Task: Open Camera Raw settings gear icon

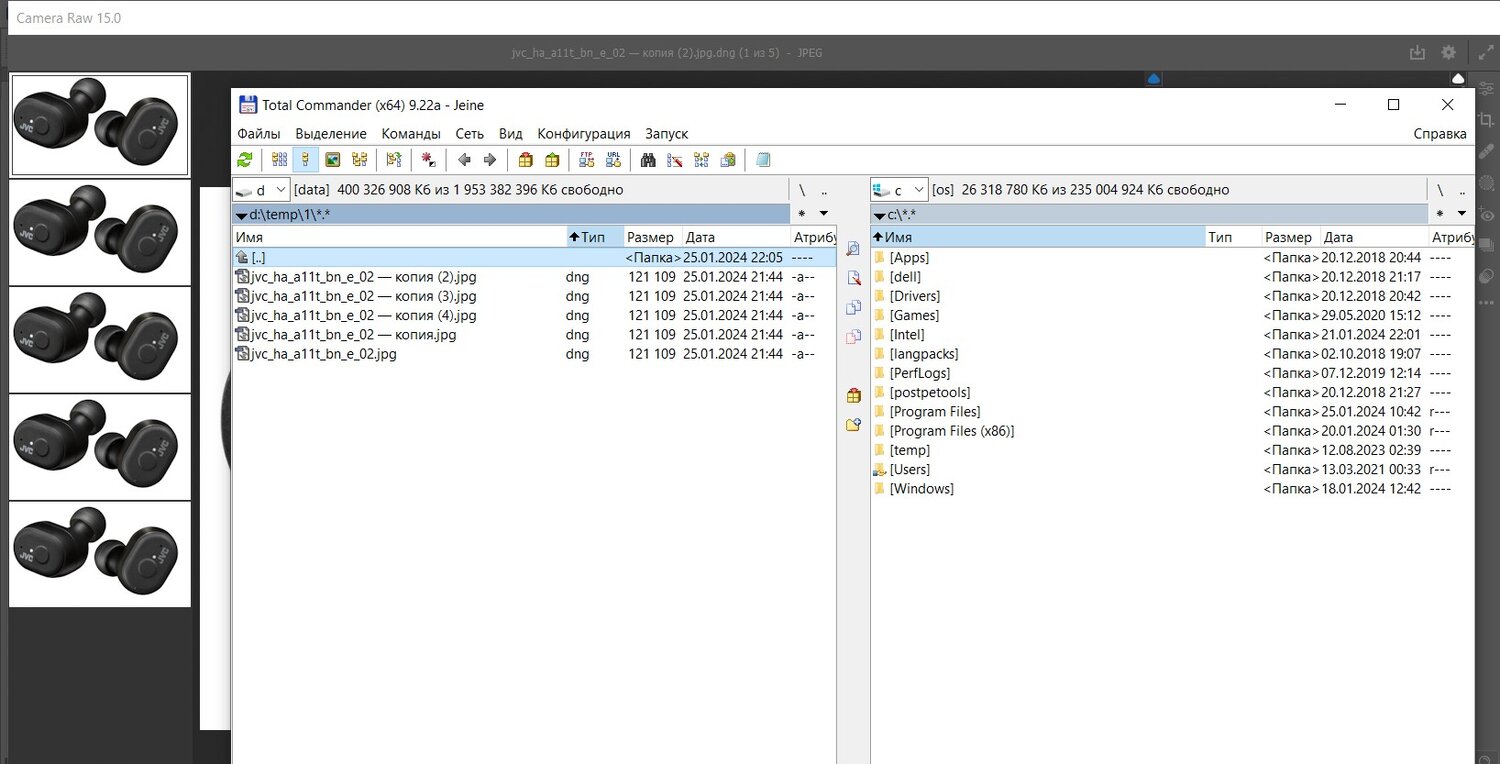Action: (x=1448, y=53)
